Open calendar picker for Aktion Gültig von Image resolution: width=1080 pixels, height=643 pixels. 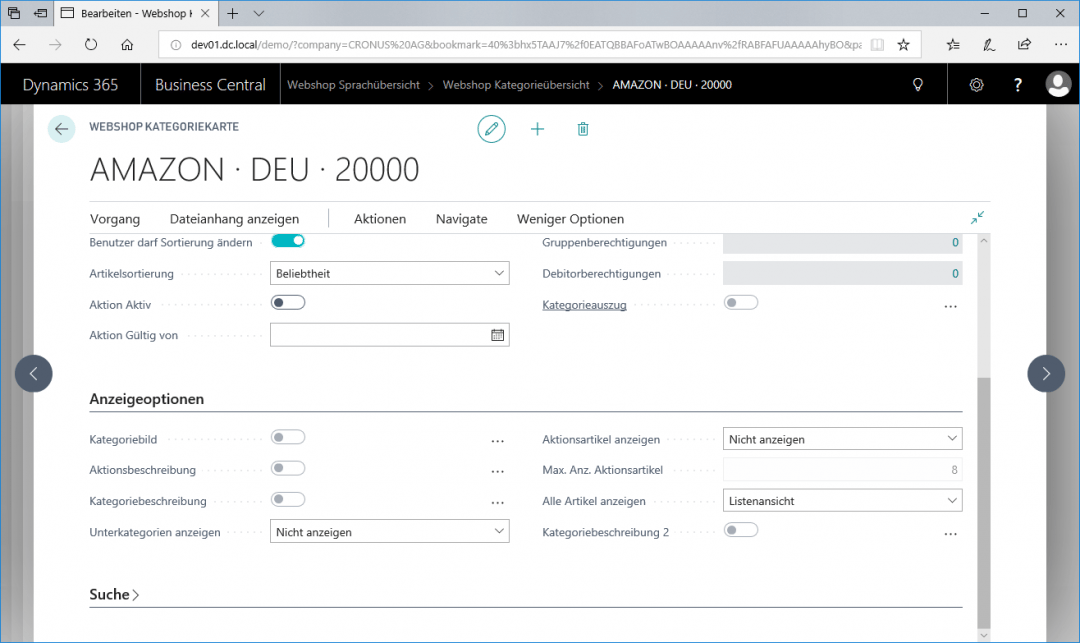[497, 335]
